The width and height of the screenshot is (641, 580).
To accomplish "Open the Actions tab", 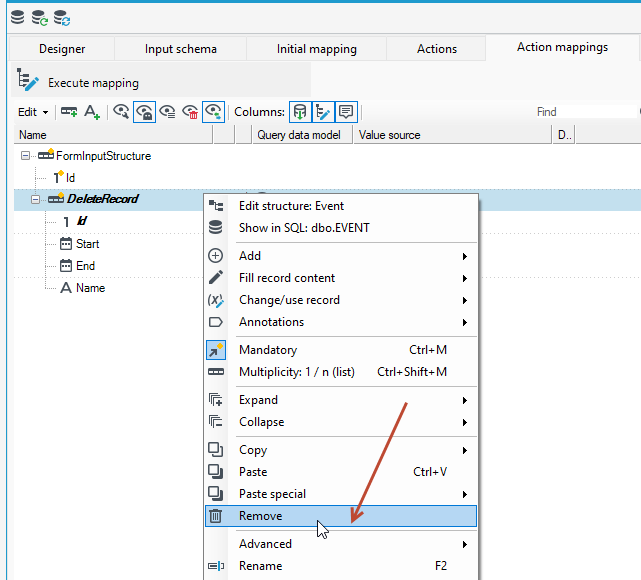I will point(437,49).
